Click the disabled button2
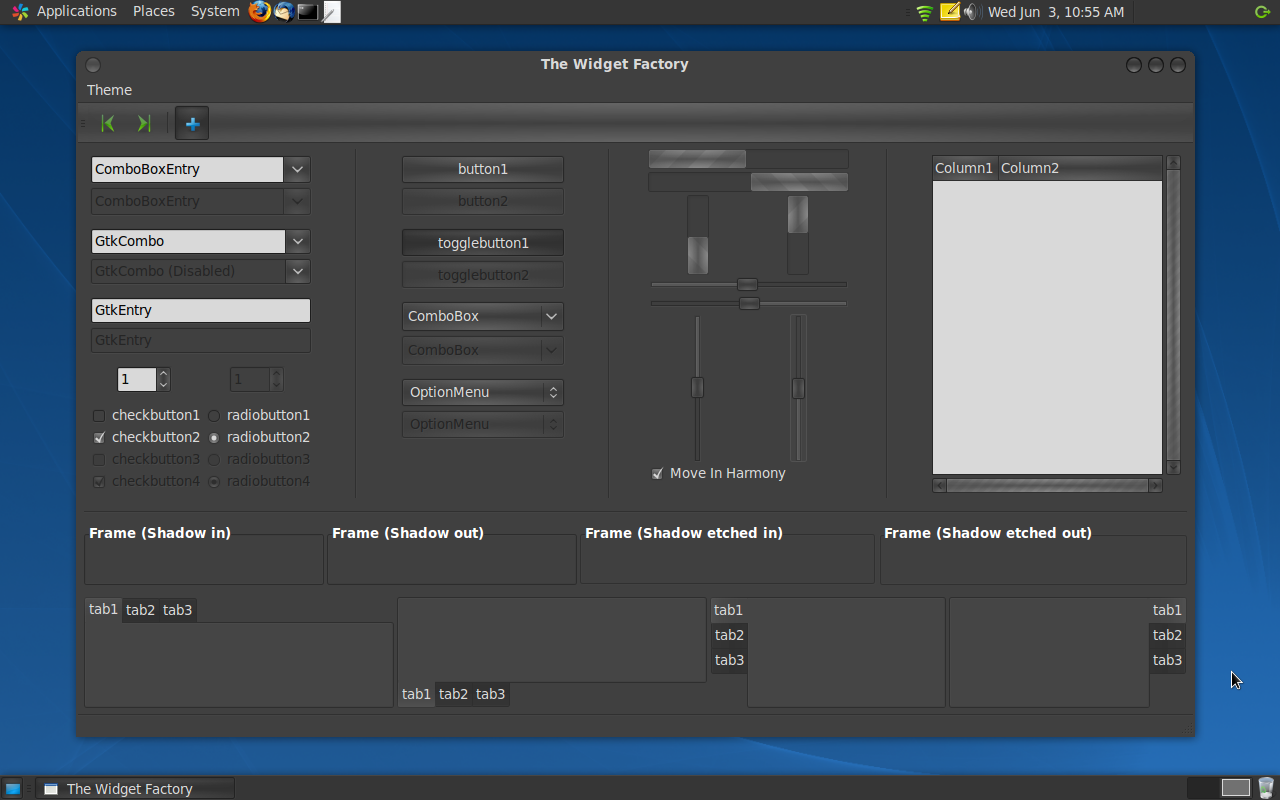Viewport: 1280px width, 800px height. tap(483, 201)
